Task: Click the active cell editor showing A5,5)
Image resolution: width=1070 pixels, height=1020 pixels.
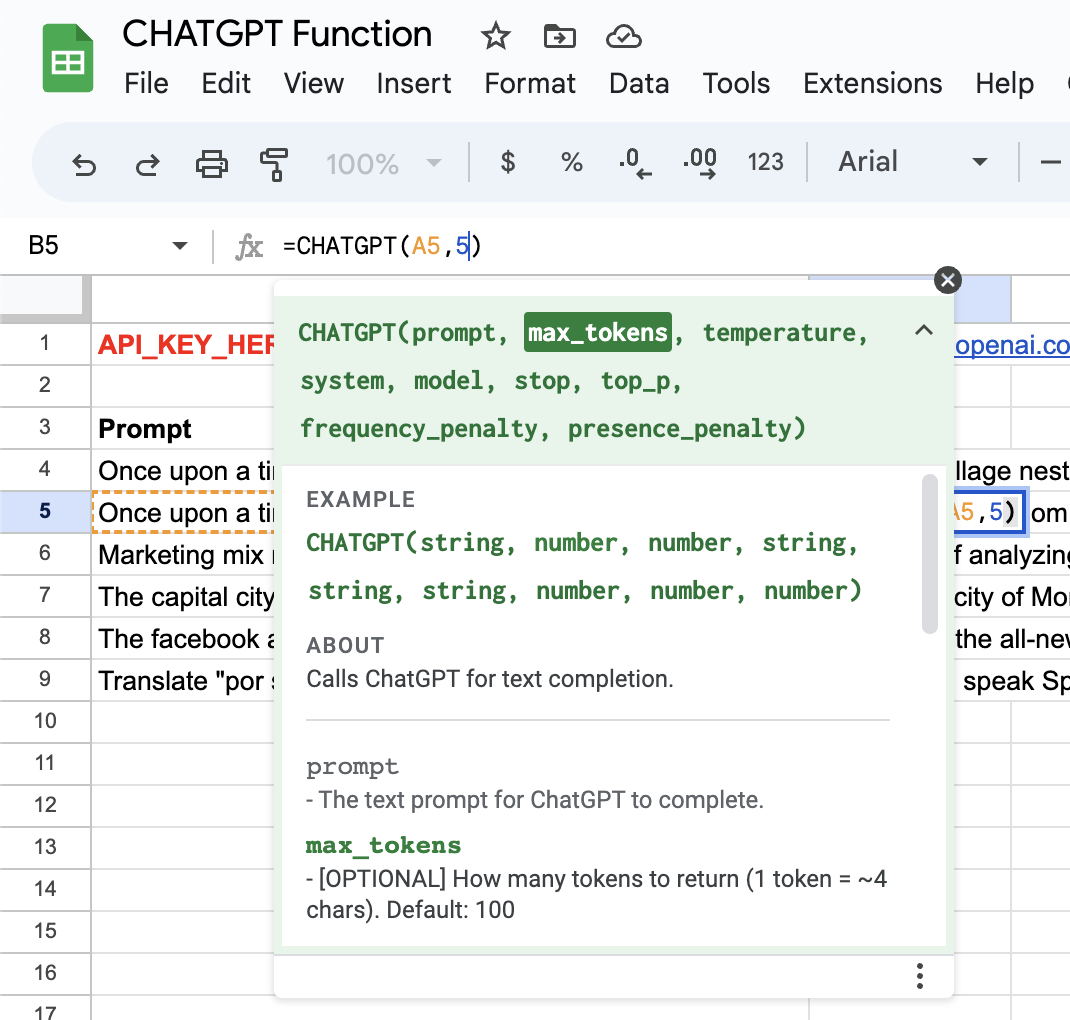Action: (x=989, y=512)
